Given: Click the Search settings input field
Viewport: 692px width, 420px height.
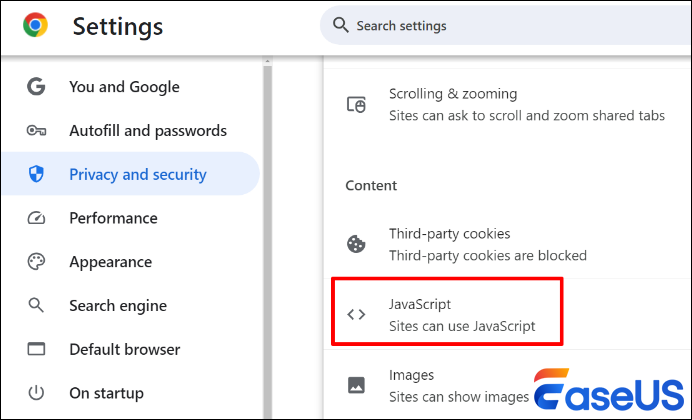Looking at the screenshot, I should tap(500, 26).
